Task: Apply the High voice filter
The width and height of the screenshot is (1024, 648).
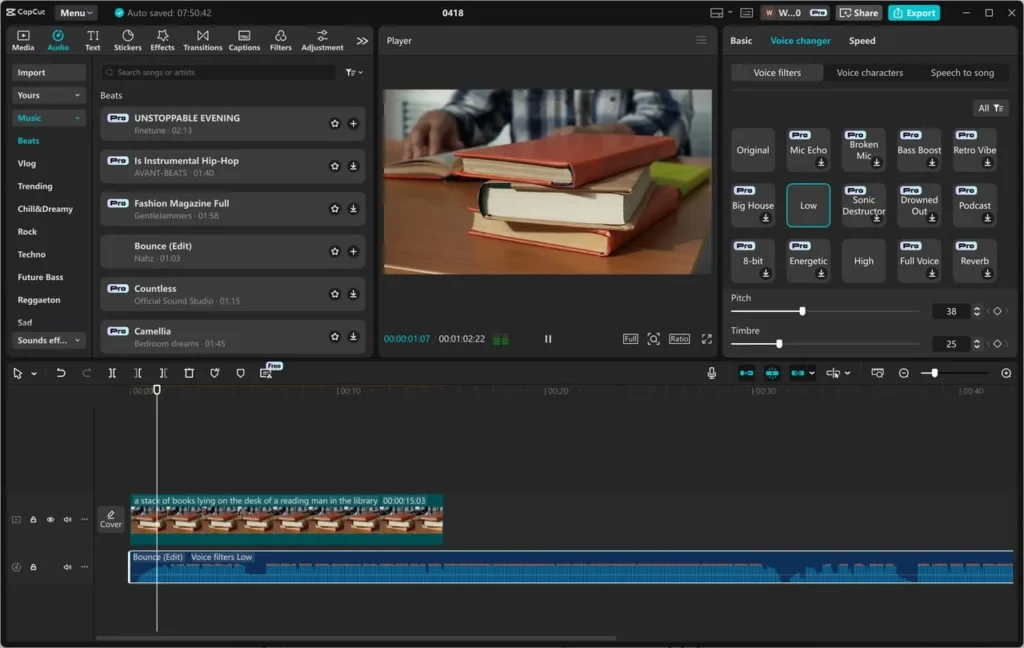Action: coord(863,261)
